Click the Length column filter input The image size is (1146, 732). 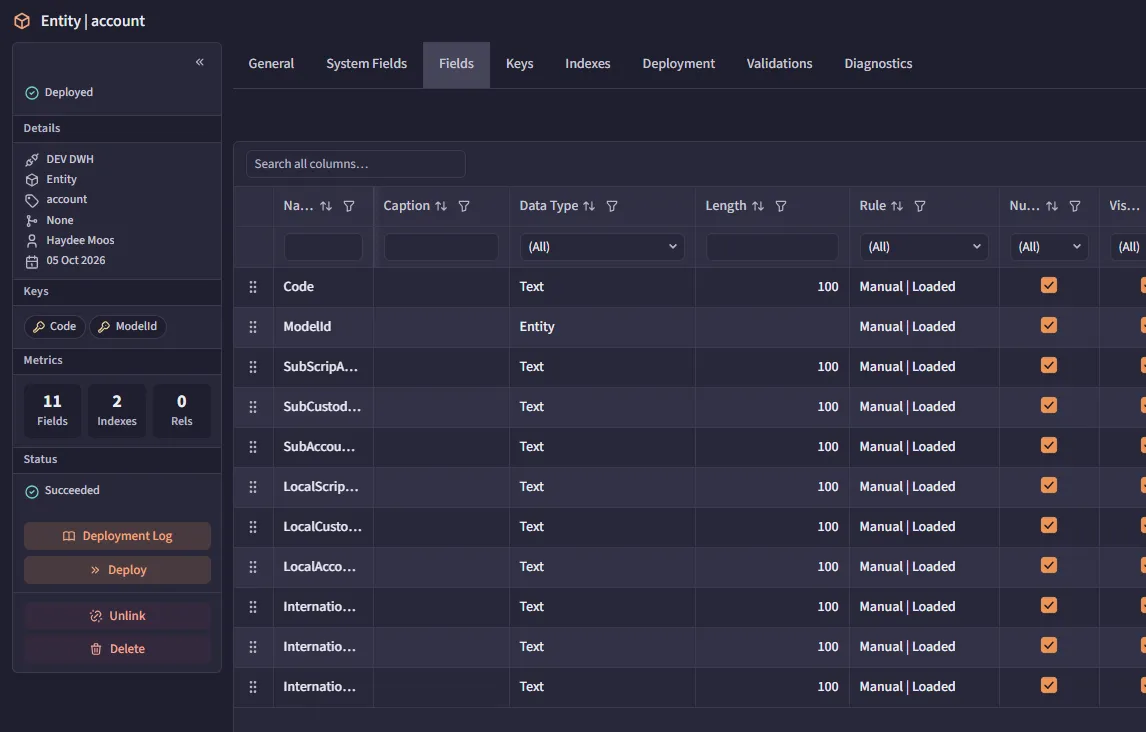pyautogui.click(x=773, y=247)
